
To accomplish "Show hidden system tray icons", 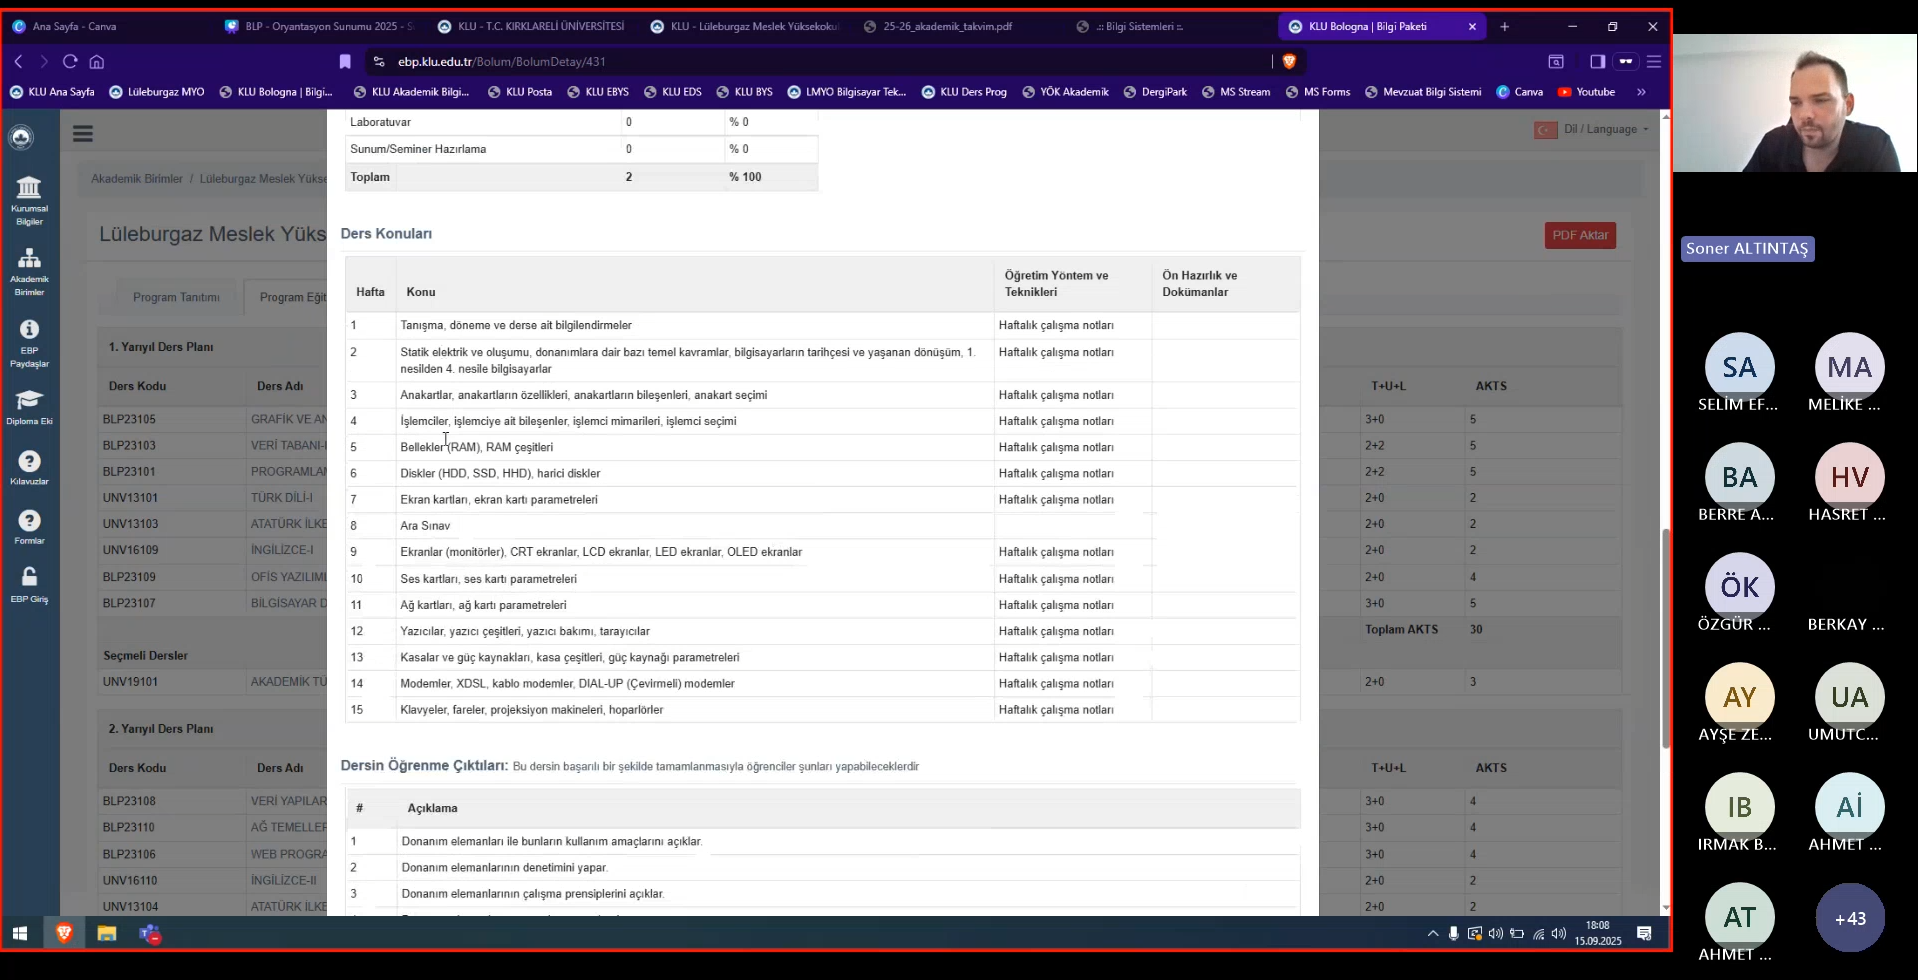I will tap(1432, 934).
